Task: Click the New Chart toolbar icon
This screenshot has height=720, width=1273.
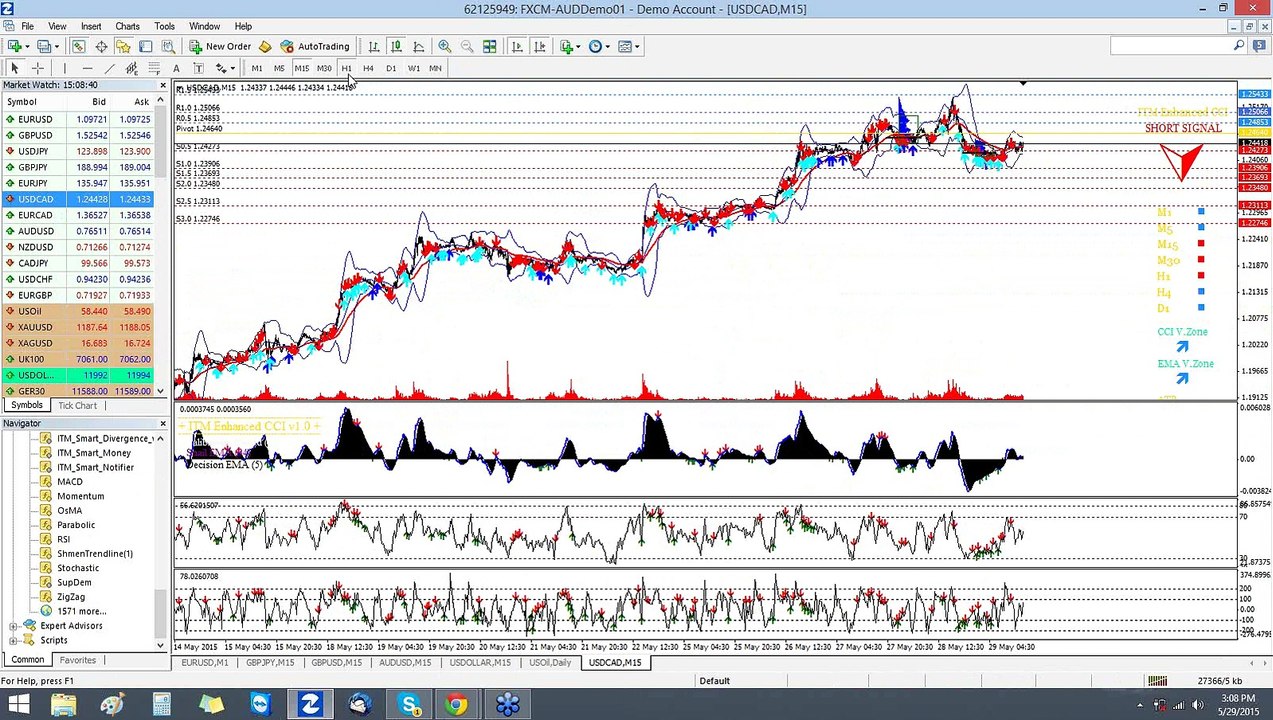Action: [x=16, y=46]
